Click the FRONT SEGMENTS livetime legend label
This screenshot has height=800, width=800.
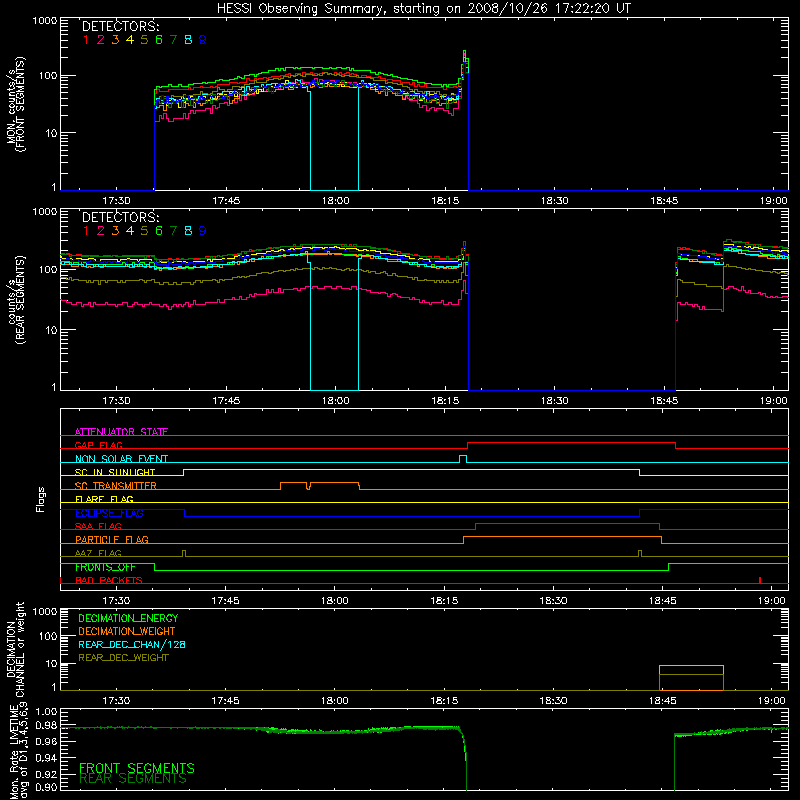pyautogui.click(x=137, y=768)
